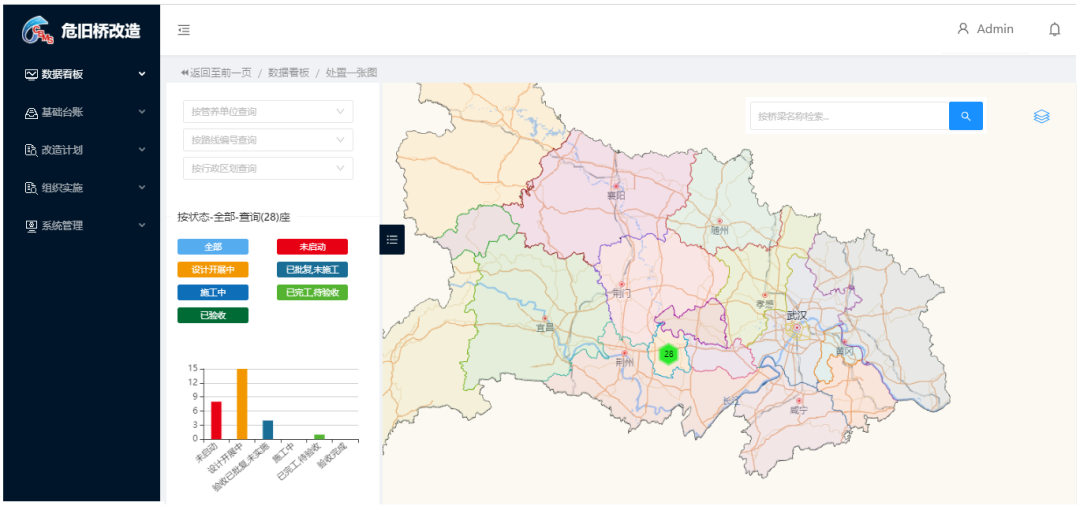Expand the 改造计划 sidebar menu

[x=80, y=150]
